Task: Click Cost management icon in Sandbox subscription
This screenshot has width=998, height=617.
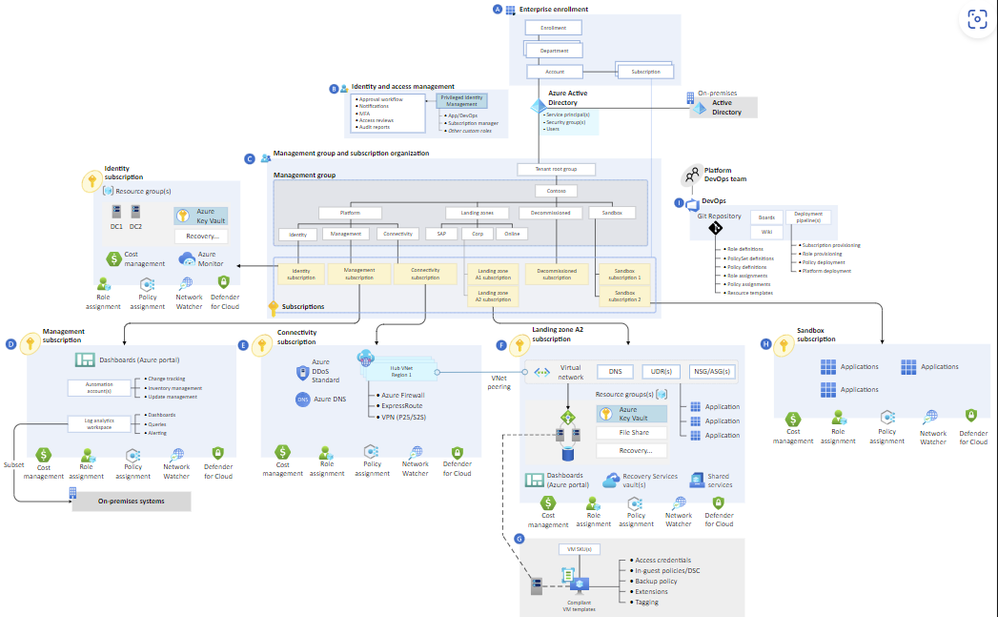Action: 792,420
